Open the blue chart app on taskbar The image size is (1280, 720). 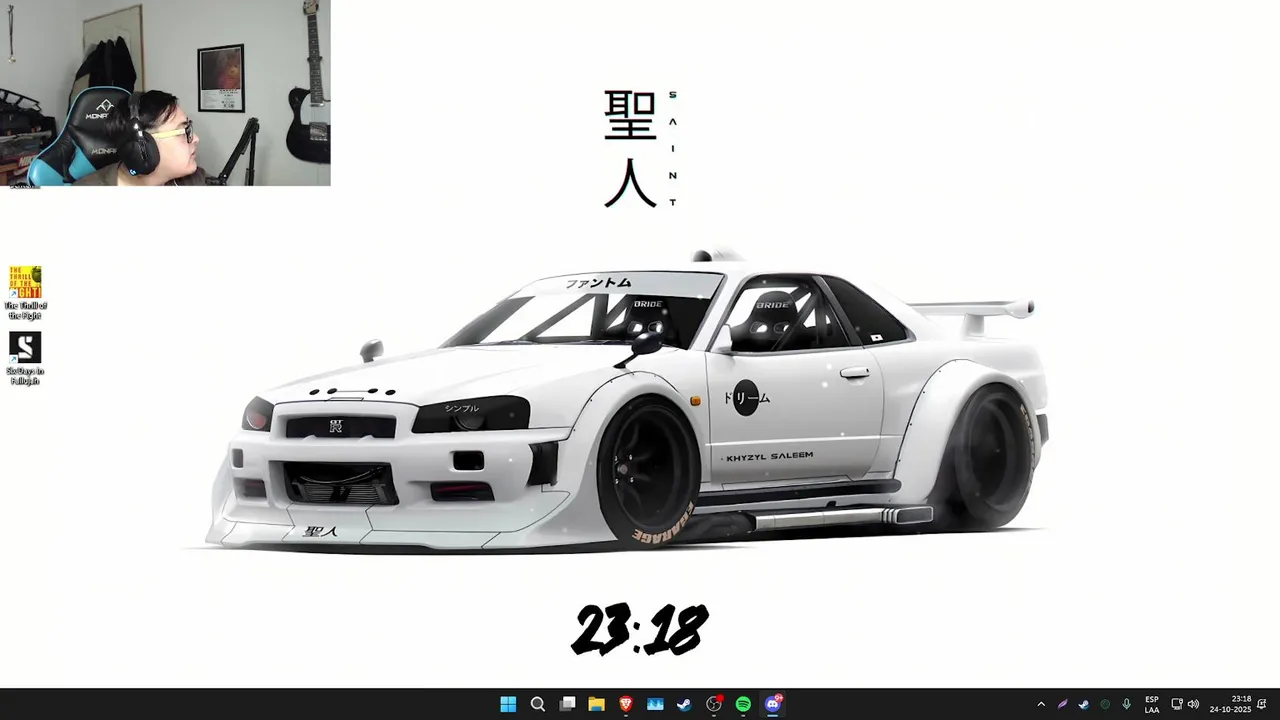(x=655, y=704)
